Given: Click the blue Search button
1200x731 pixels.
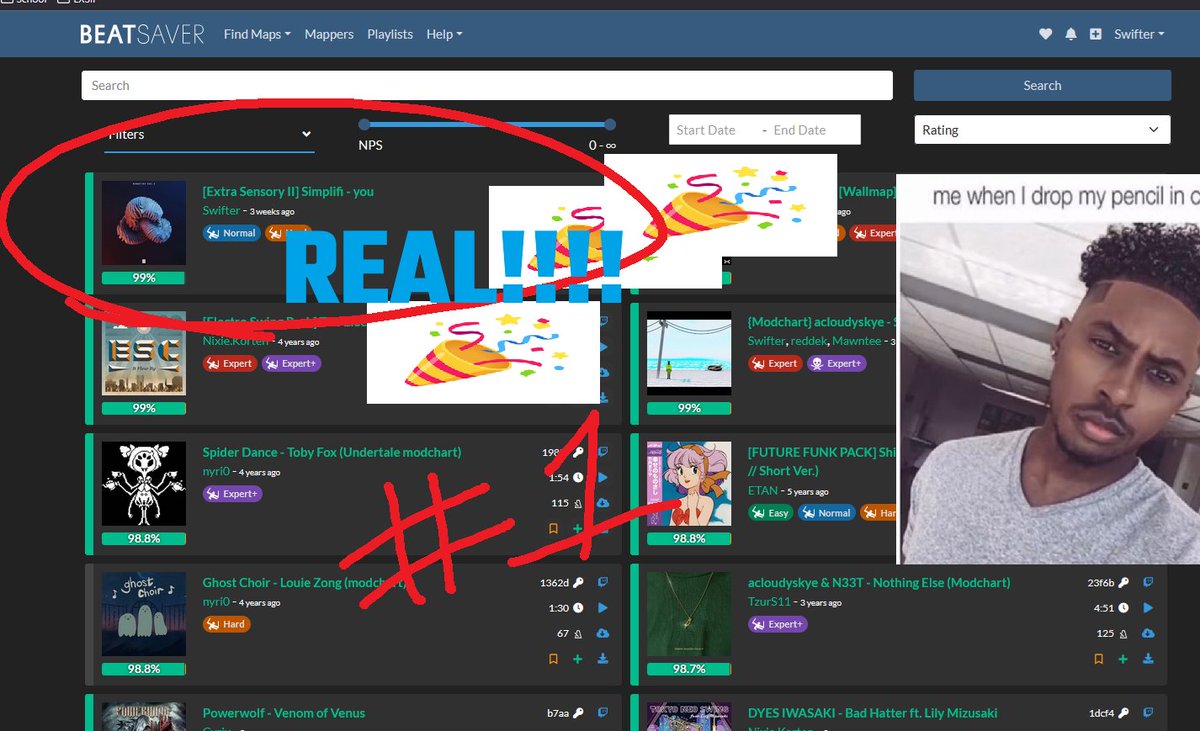Looking at the screenshot, I should 1042,85.
